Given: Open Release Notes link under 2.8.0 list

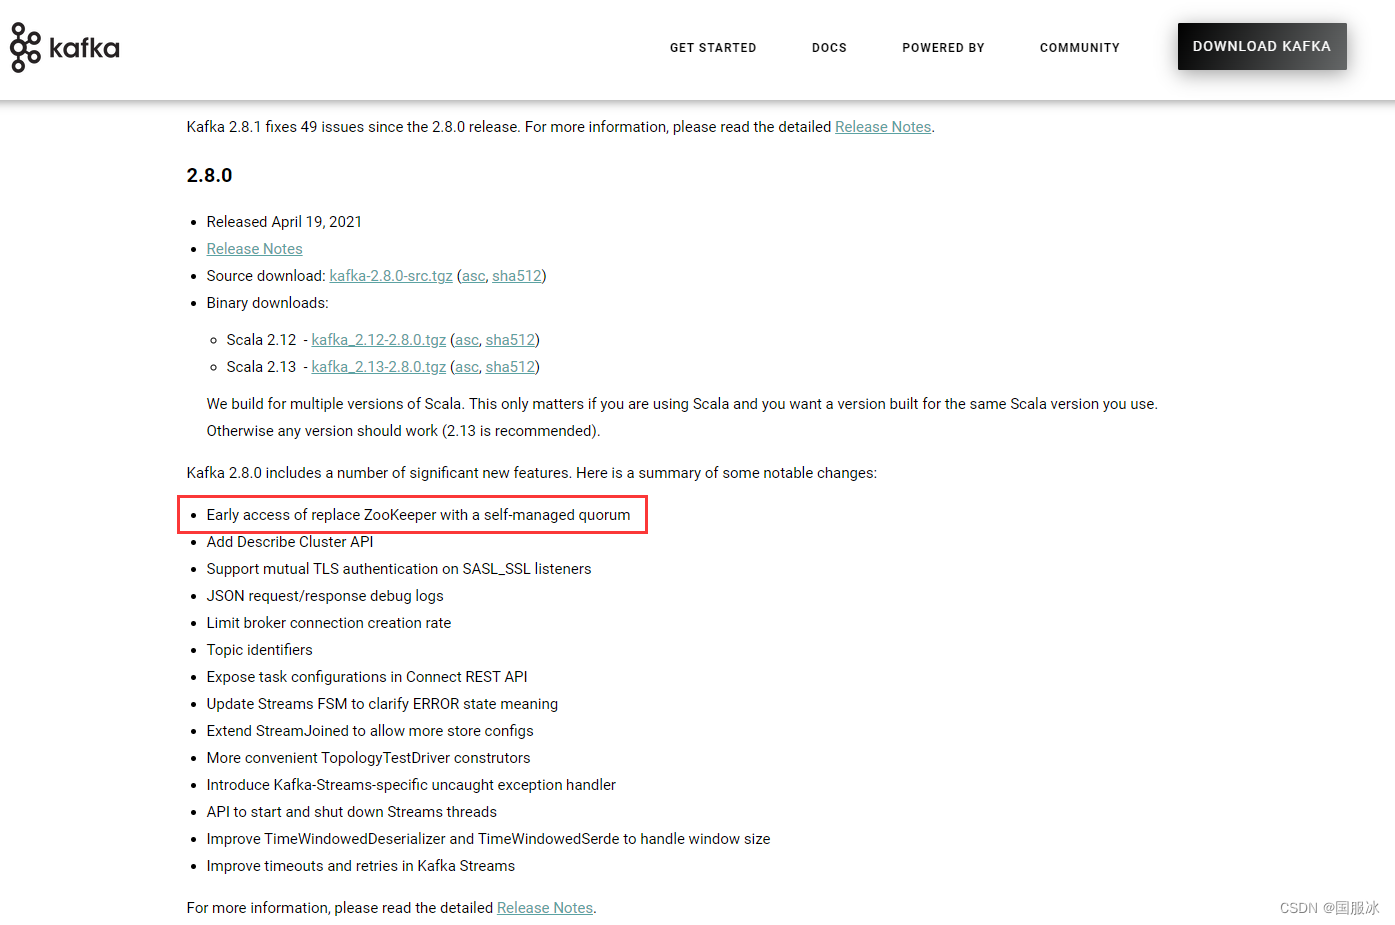Looking at the screenshot, I should (254, 249).
